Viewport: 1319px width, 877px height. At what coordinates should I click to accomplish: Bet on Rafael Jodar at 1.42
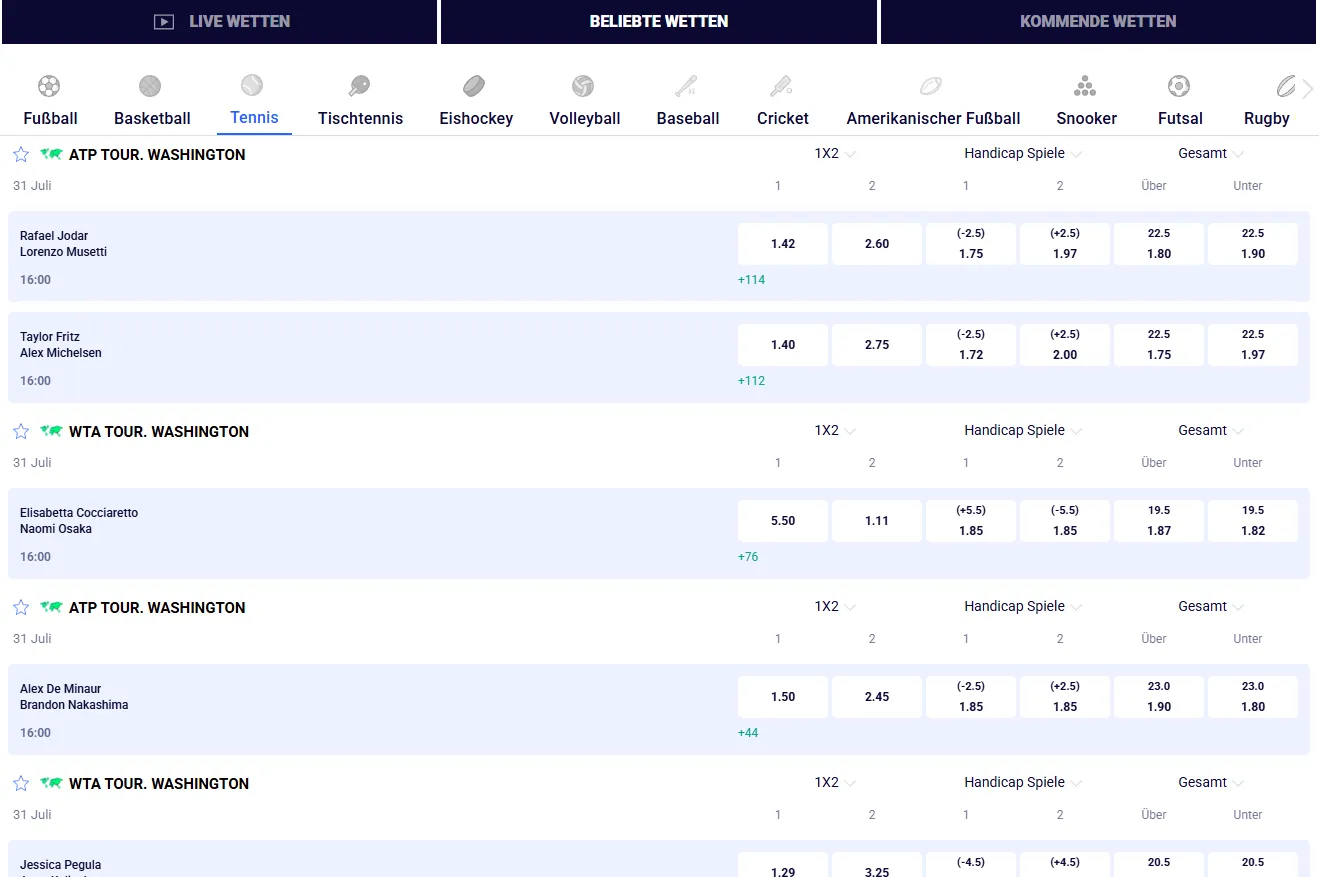click(x=783, y=244)
